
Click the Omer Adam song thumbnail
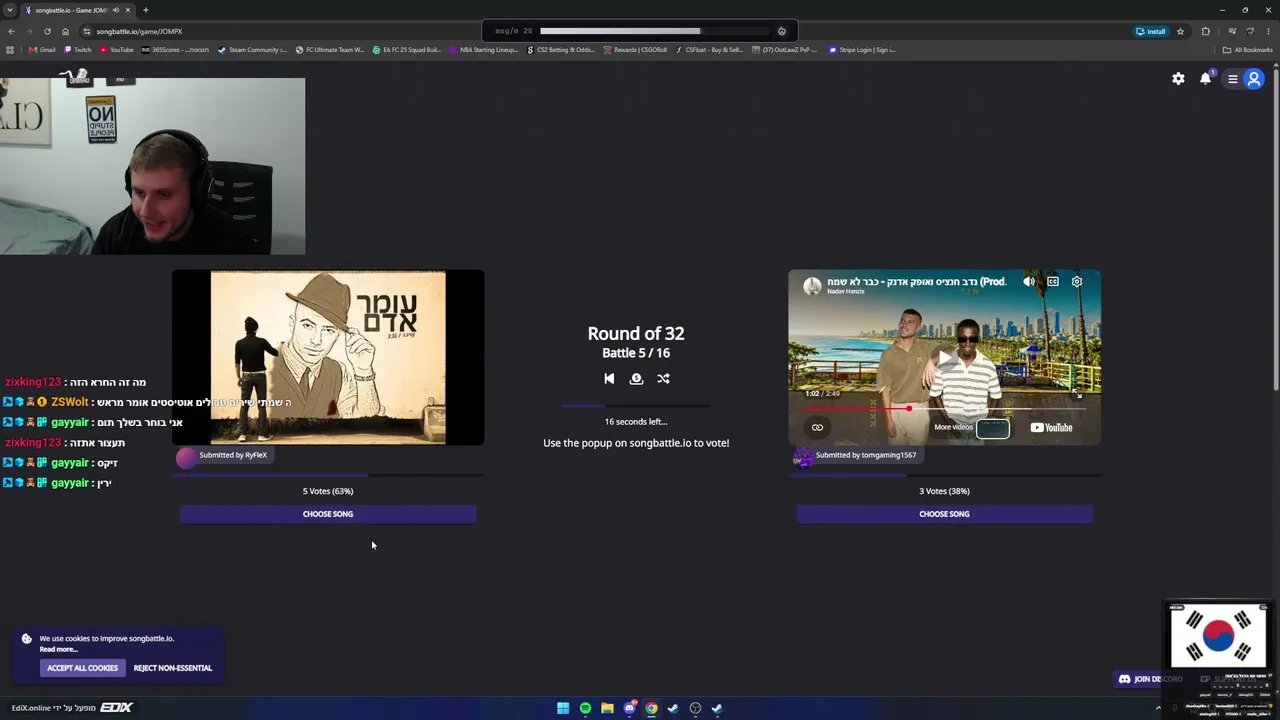pos(328,357)
